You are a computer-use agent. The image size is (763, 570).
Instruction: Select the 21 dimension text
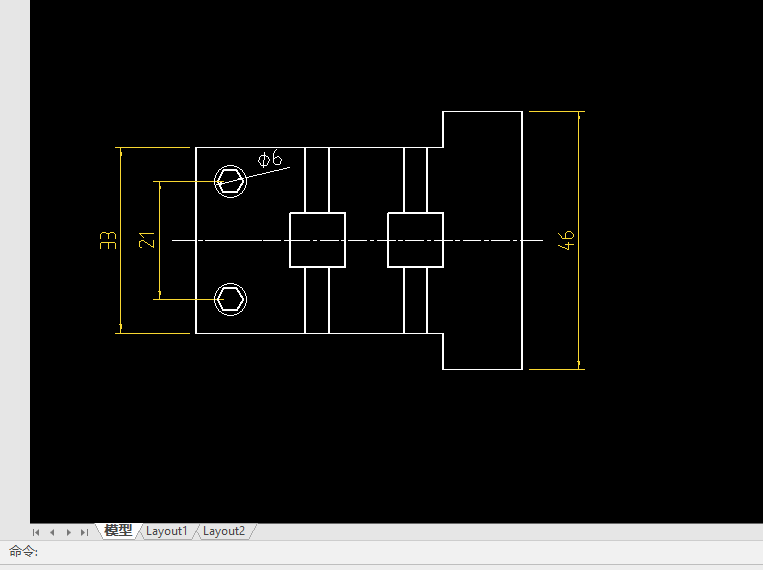click(147, 240)
